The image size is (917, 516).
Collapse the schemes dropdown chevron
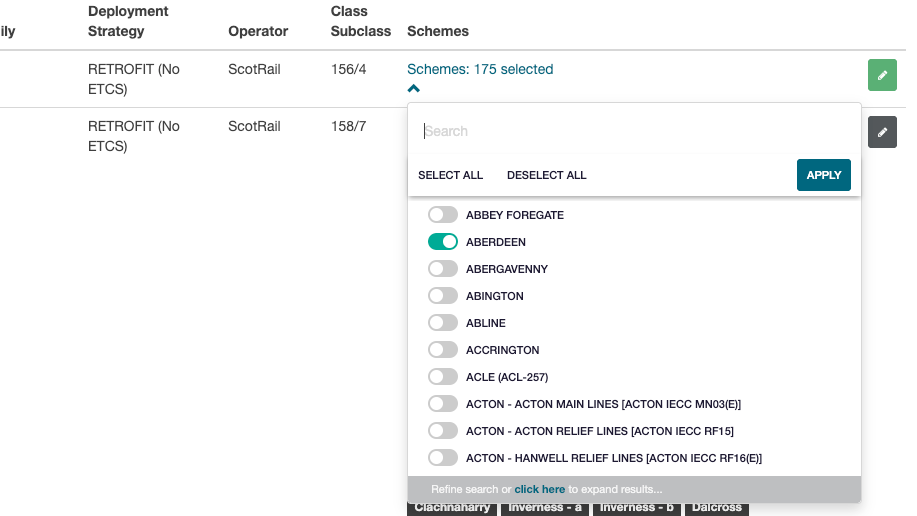click(414, 89)
